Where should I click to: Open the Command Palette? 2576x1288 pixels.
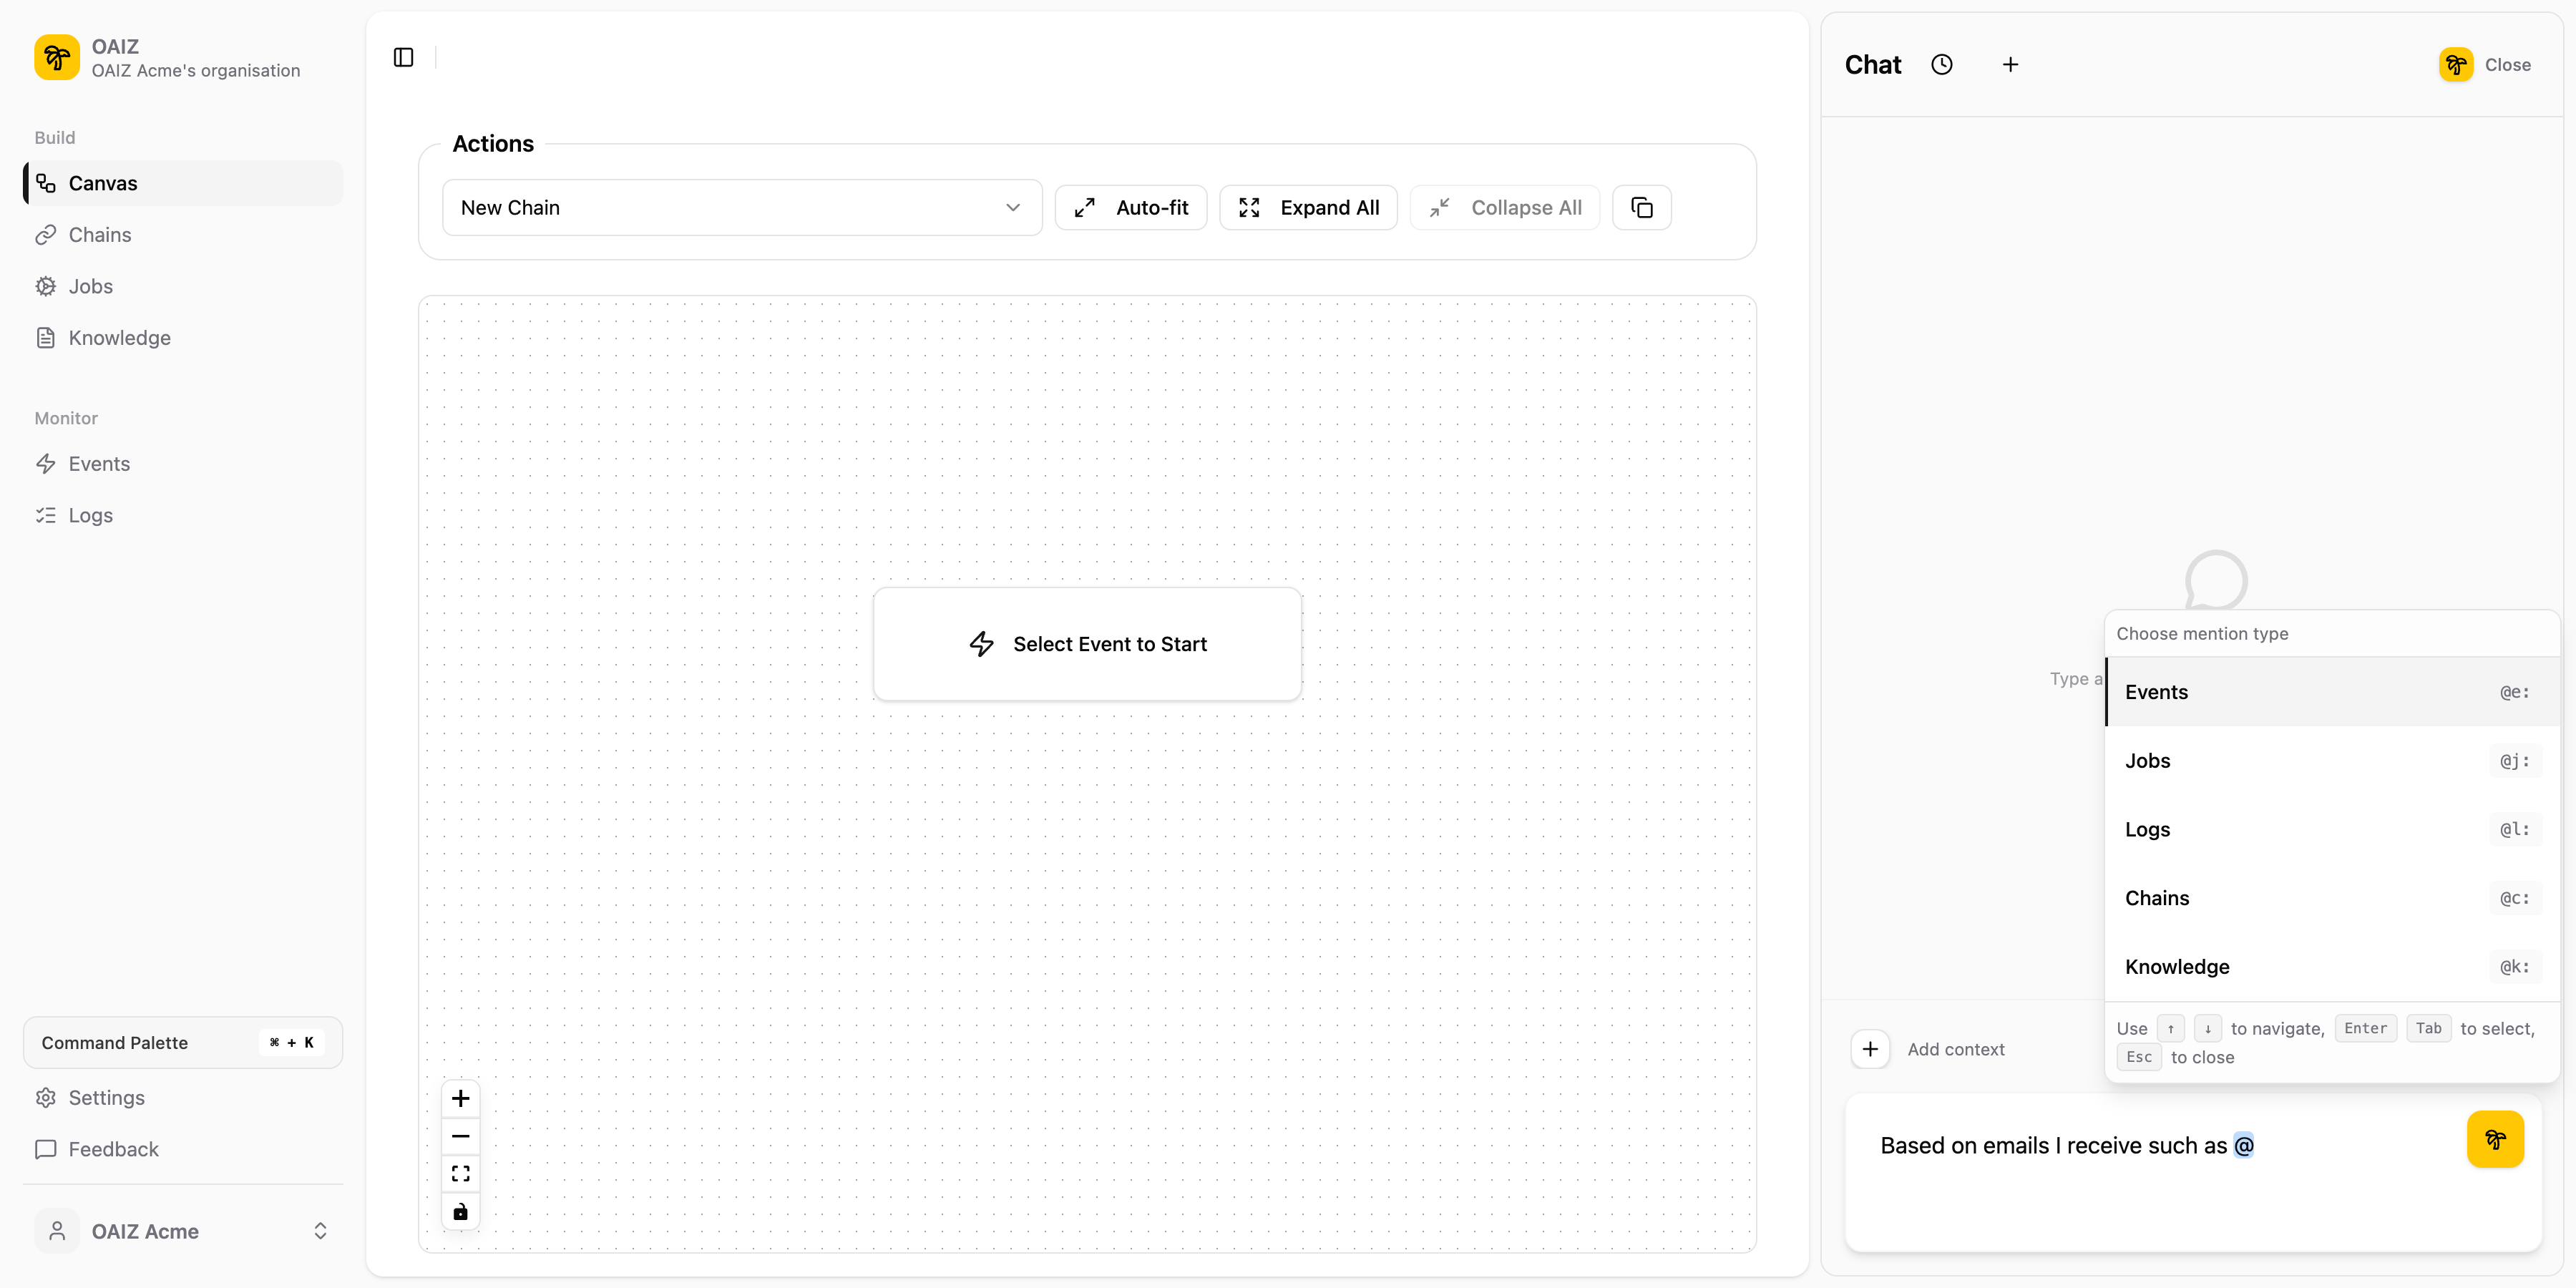tap(181, 1042)
